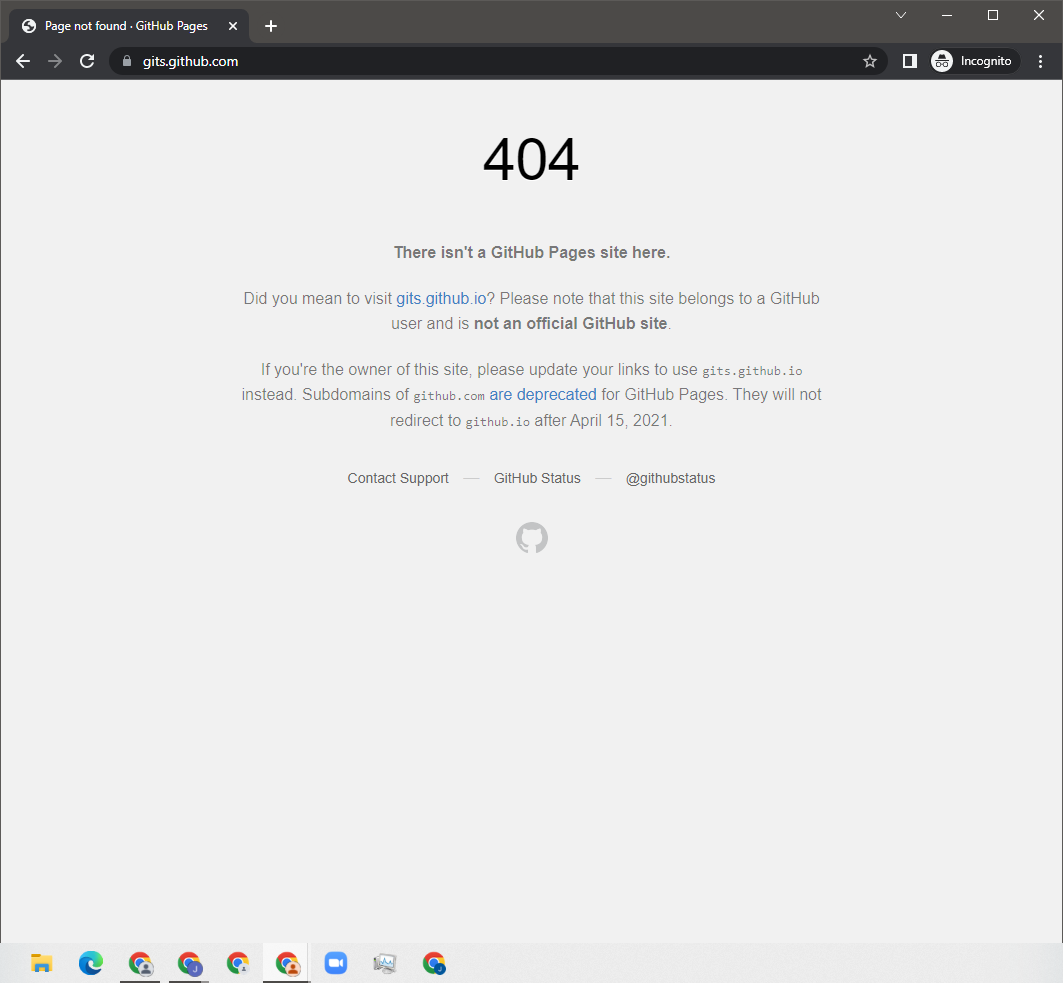Open a new tab with plus button
The image size is (1063, 983).
pos(271,26)
